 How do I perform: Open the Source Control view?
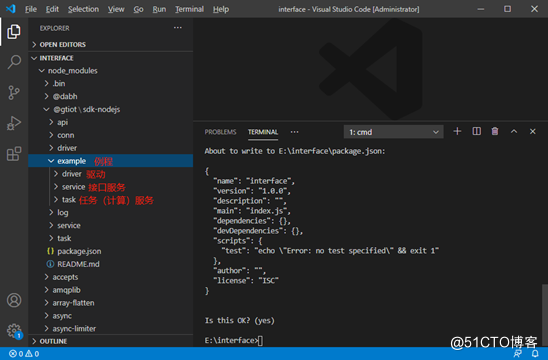[x=14, y=93]
